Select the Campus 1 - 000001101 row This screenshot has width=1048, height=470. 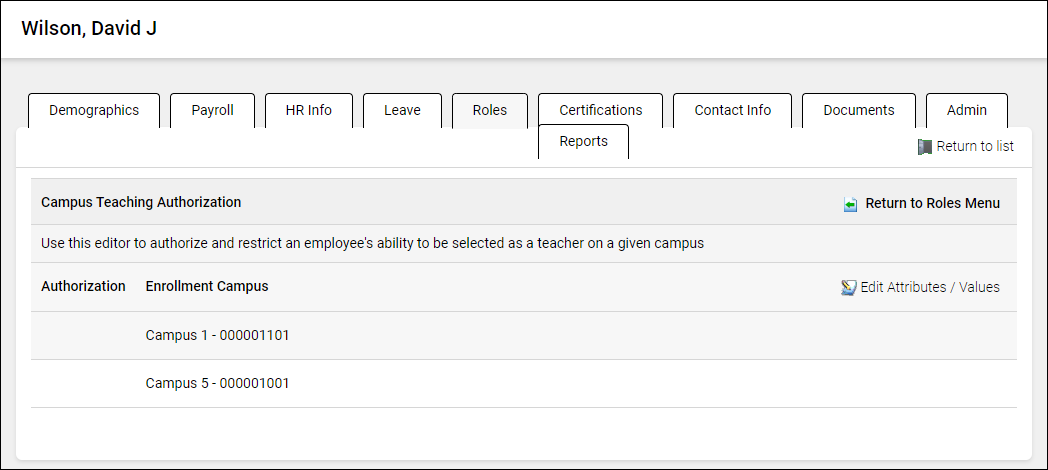coord(217,335)
